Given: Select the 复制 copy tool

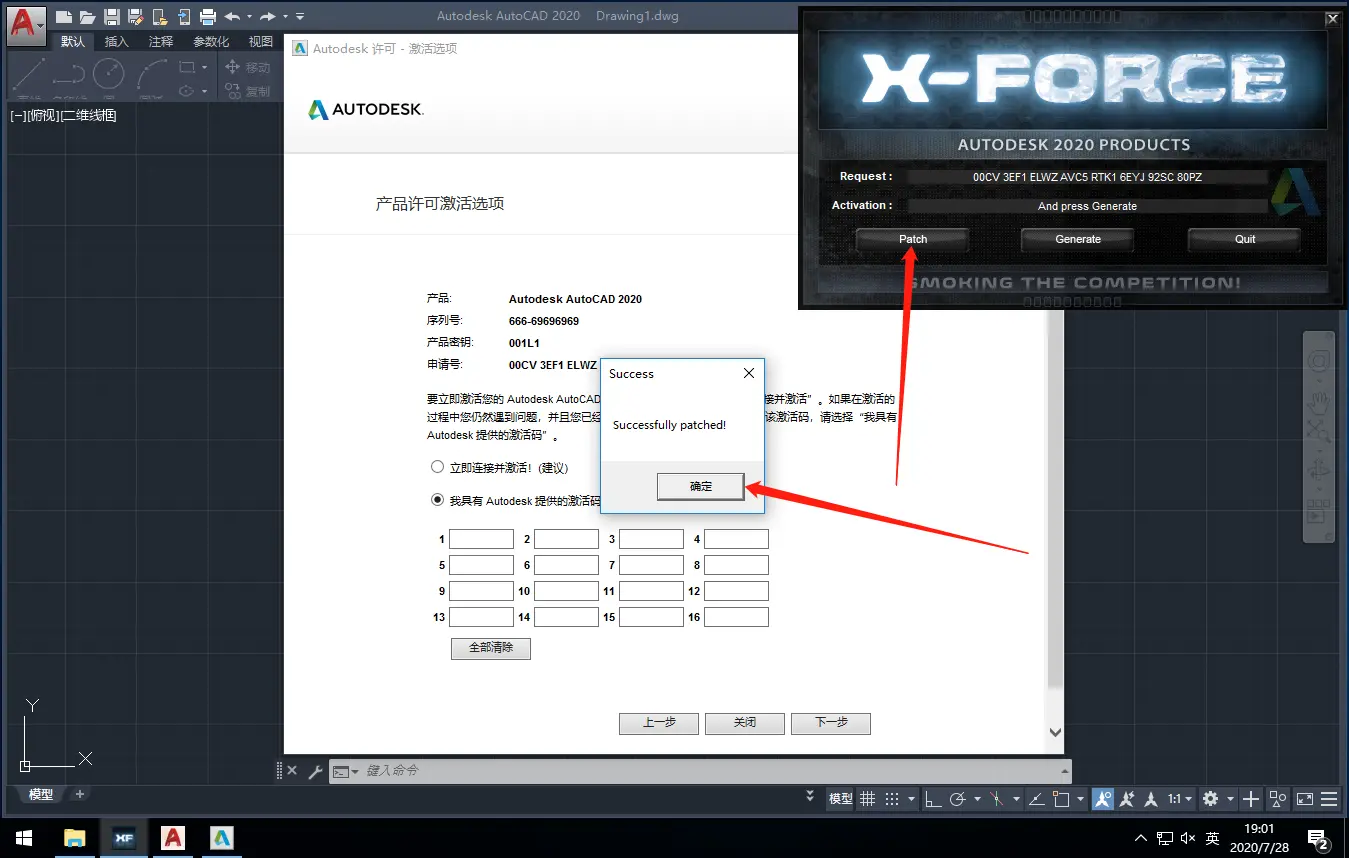Looking at the screenshot, I should (x=247, y=91).
